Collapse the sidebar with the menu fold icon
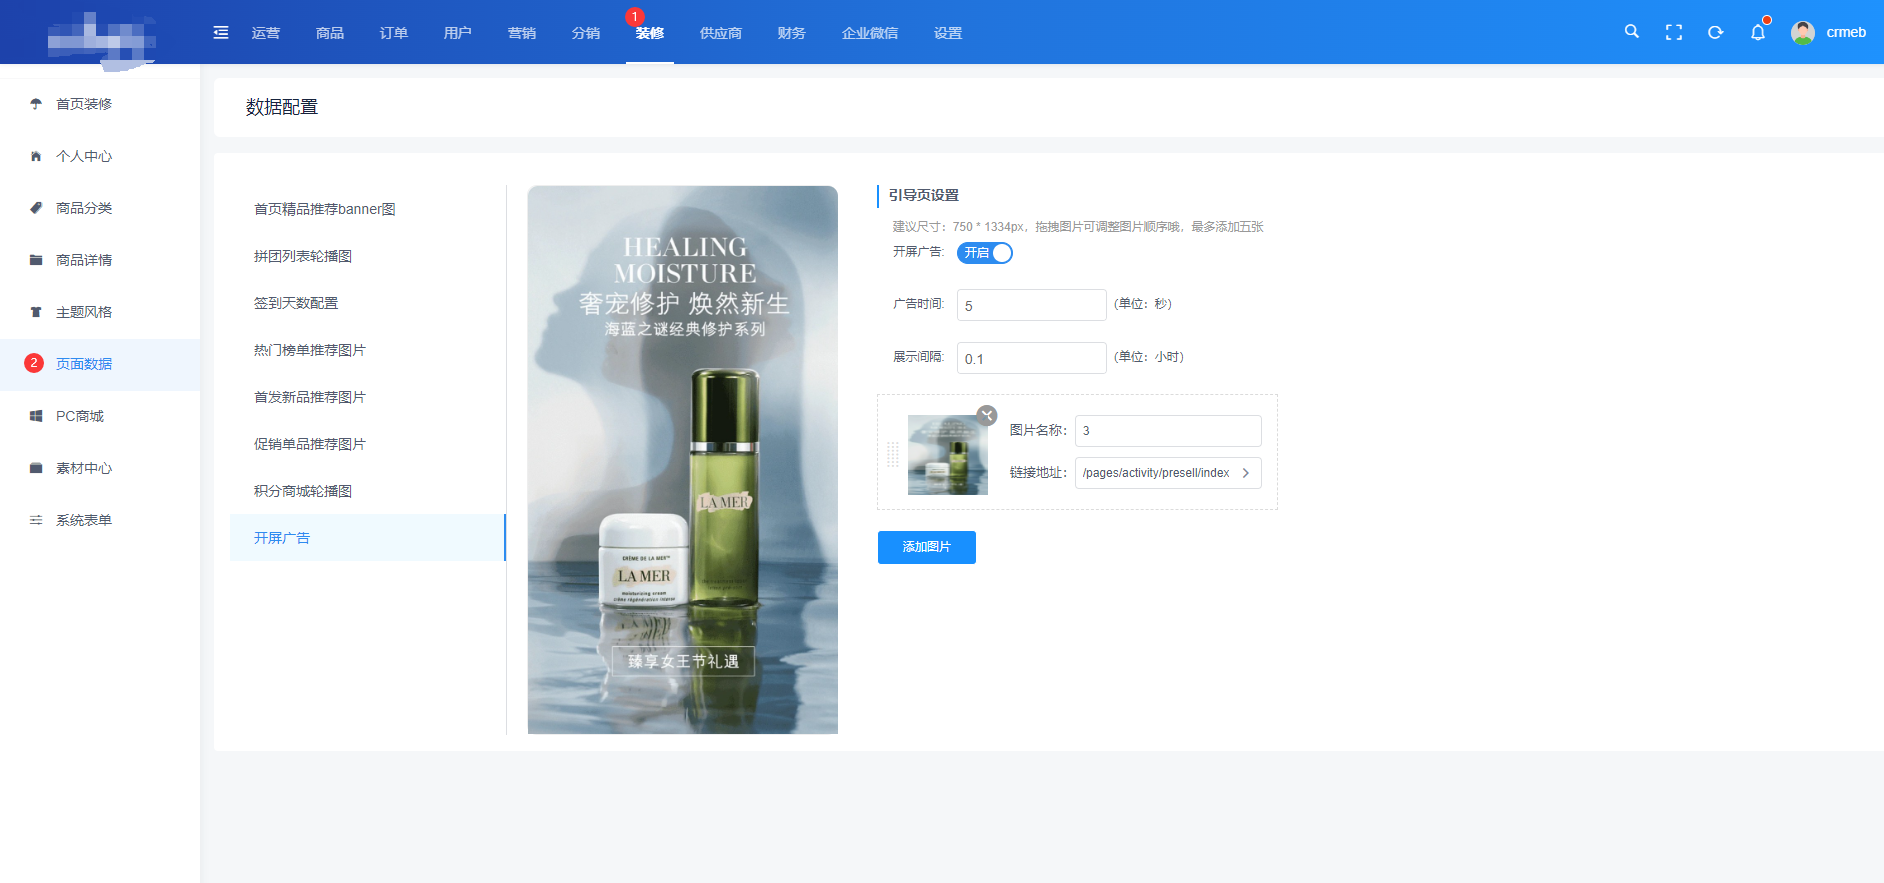Viewport: 1884px width, 883px height. pyautogui.click(x=221, y=33)
